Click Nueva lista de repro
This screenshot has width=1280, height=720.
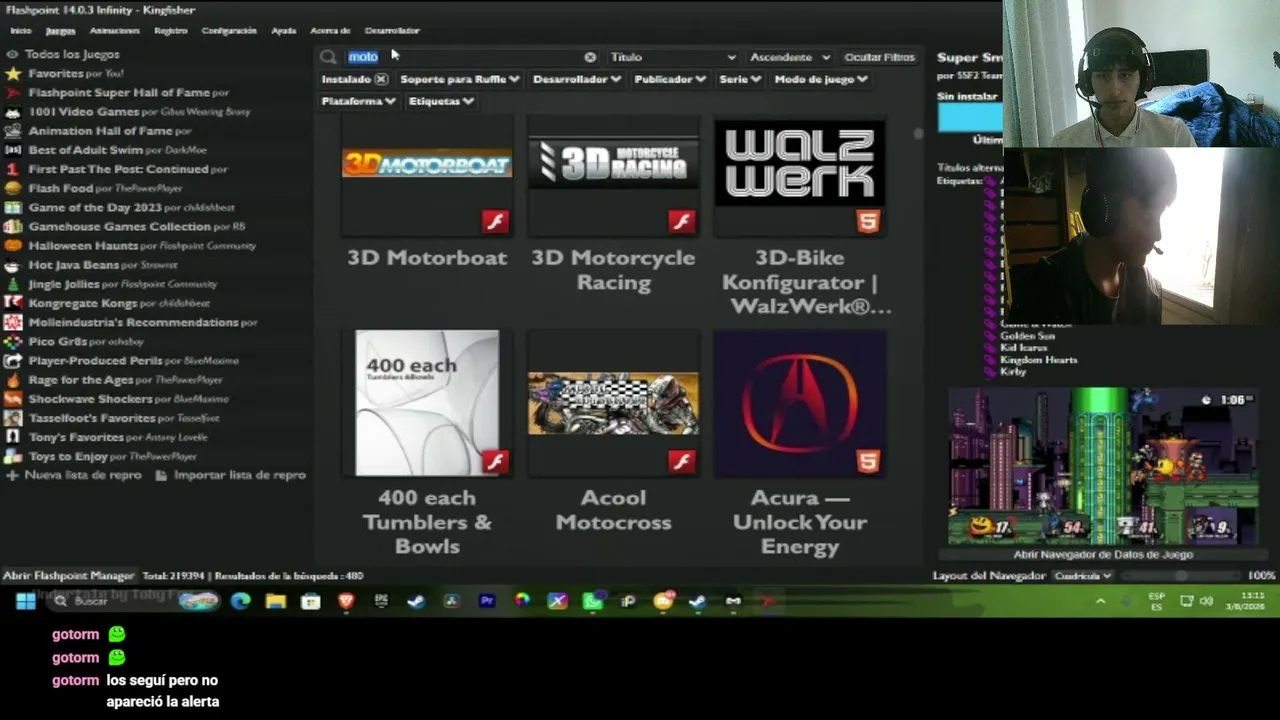point(74,475)
